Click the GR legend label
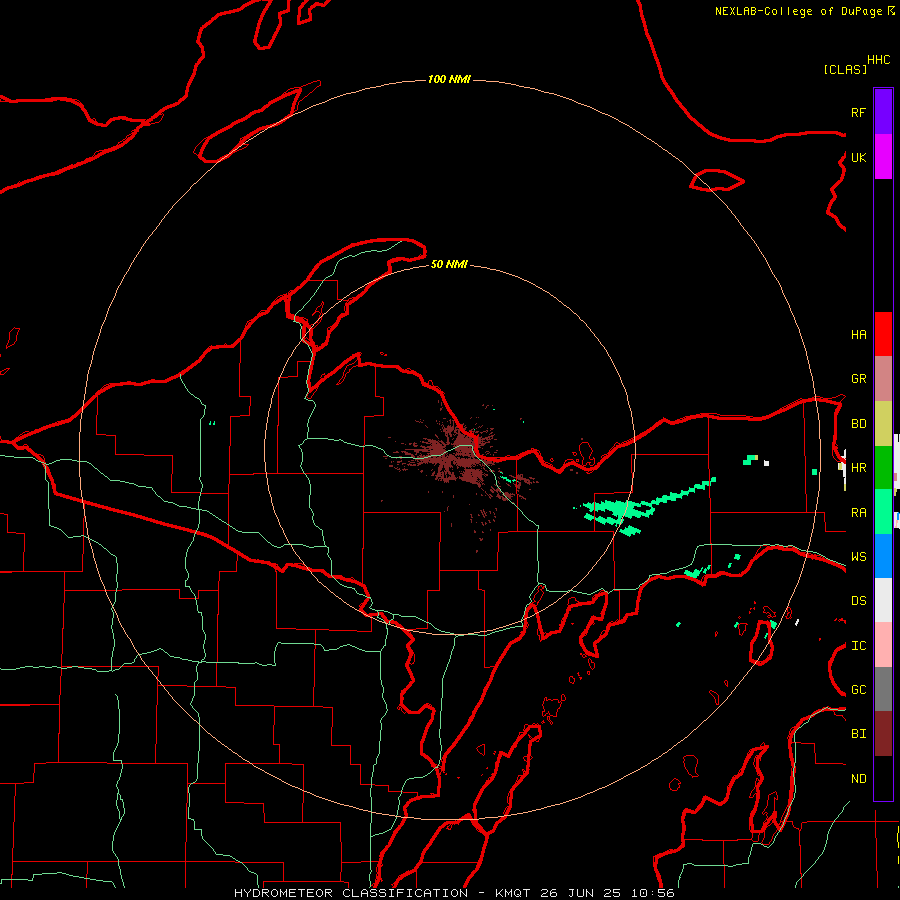This screenshot has width=900, height=900. [858, 379]
